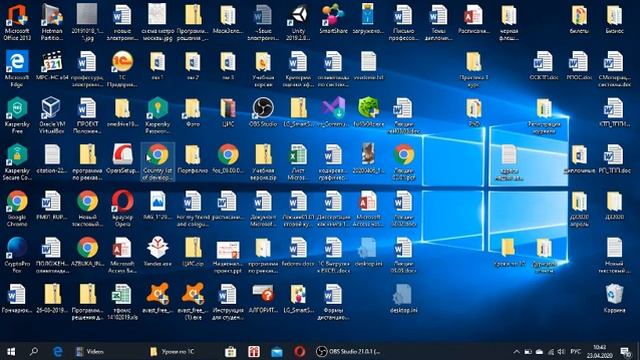Select the Kaspersky Secure Connection shortcut
Image resolution: width=640 pixels, height=360 pixels.
(x=17, y=162)
